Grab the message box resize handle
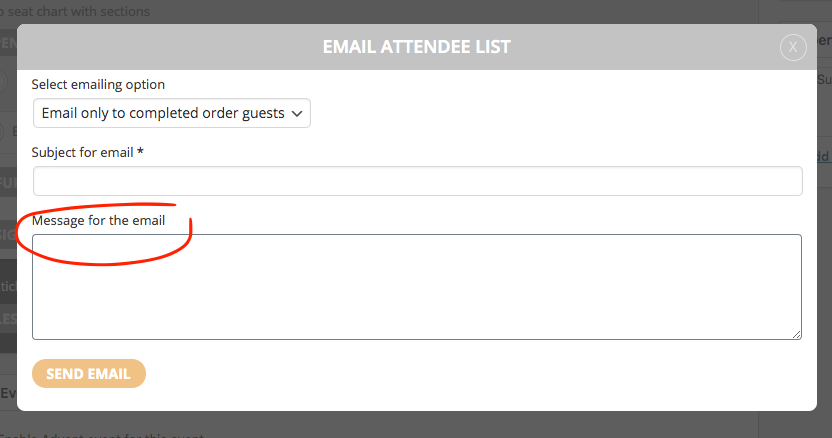832x438 pixels. click(x=796, y=334)
